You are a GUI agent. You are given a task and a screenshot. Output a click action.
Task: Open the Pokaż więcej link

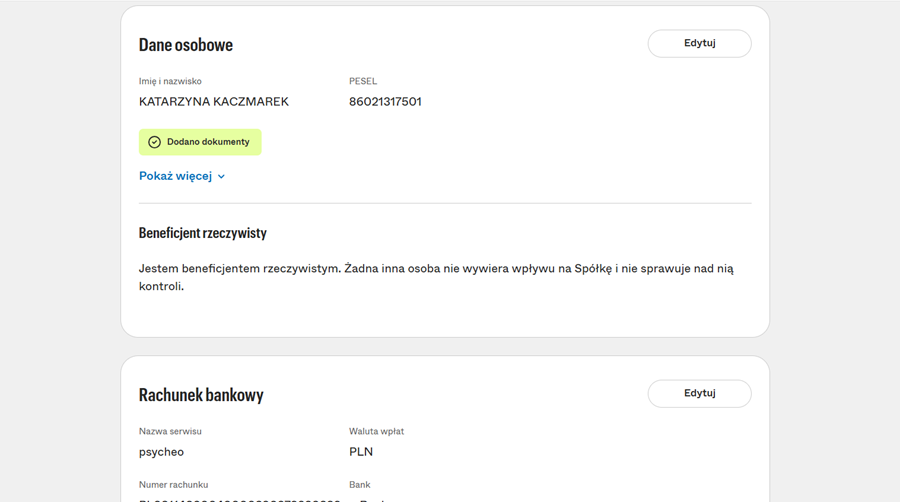pos(175,176)
